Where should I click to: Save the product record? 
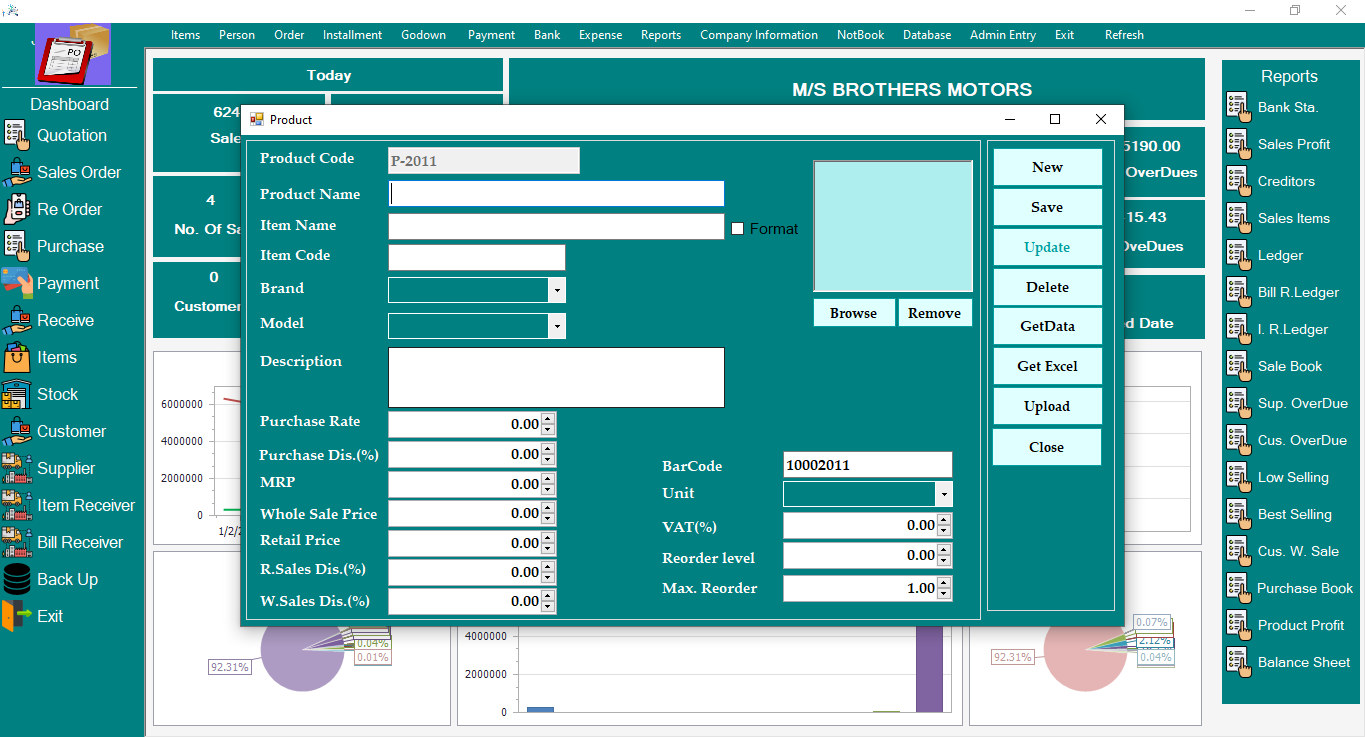pos(1047,207)
